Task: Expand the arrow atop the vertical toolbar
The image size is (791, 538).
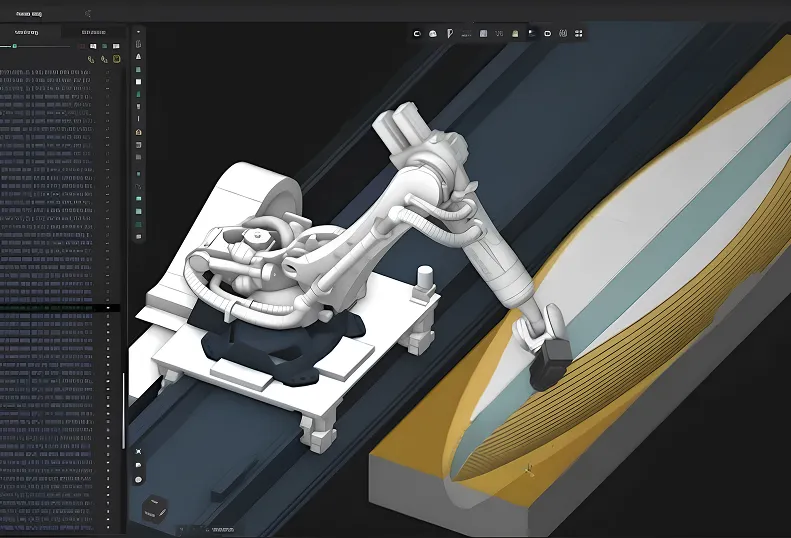Action: [x=138, y=31]
